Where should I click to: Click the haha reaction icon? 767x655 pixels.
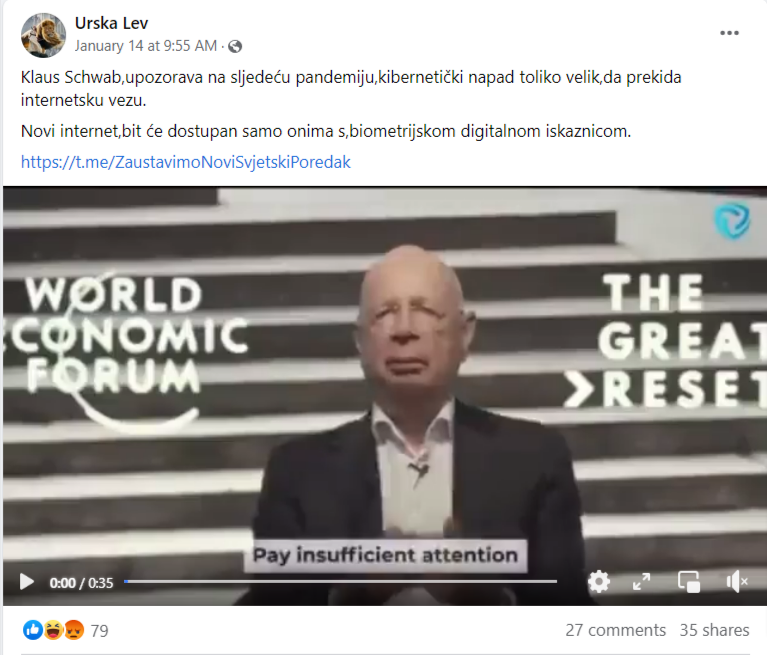coord(53,630)
